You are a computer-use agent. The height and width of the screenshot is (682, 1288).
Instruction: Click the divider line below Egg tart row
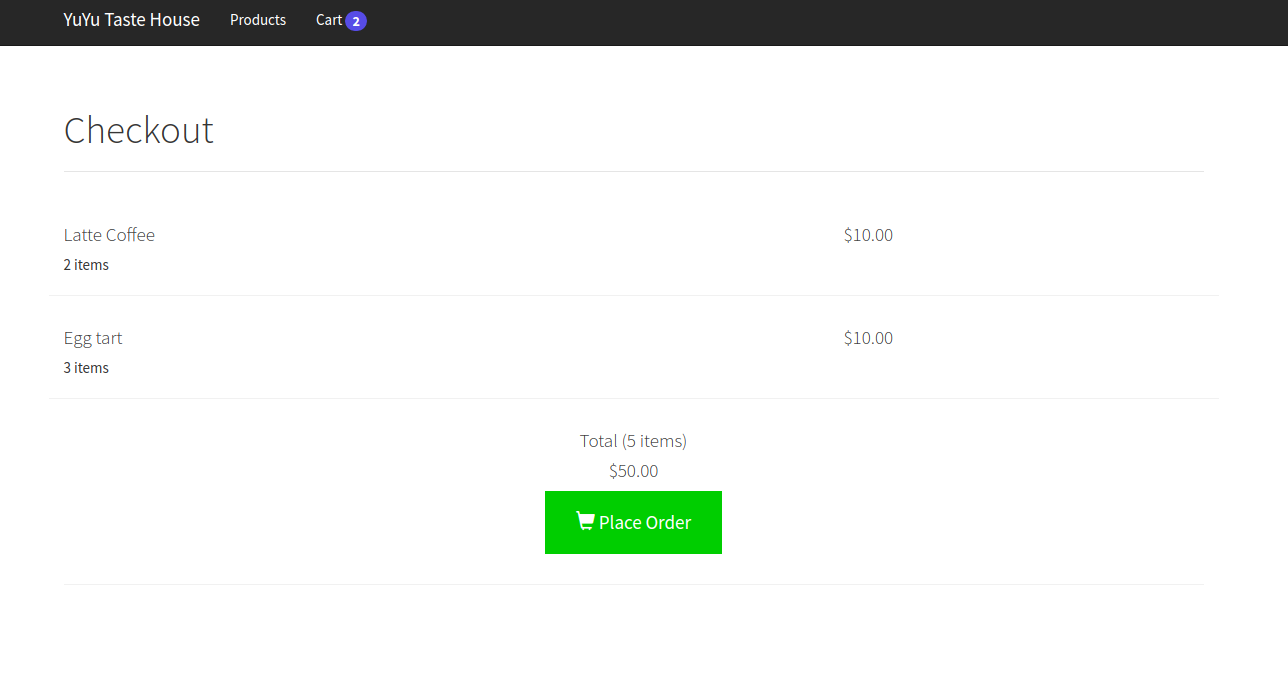point(633,398)
